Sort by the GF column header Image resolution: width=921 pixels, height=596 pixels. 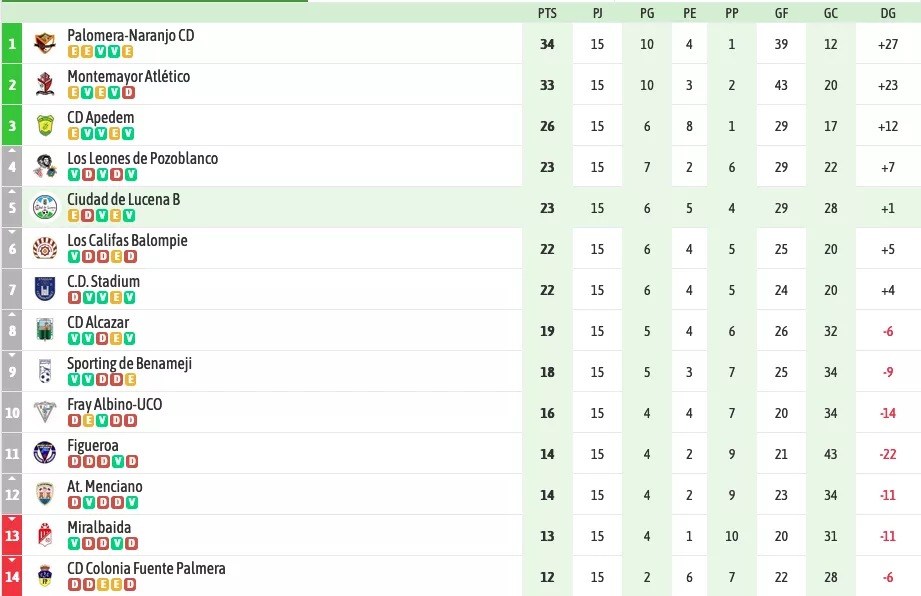[781, 13]
